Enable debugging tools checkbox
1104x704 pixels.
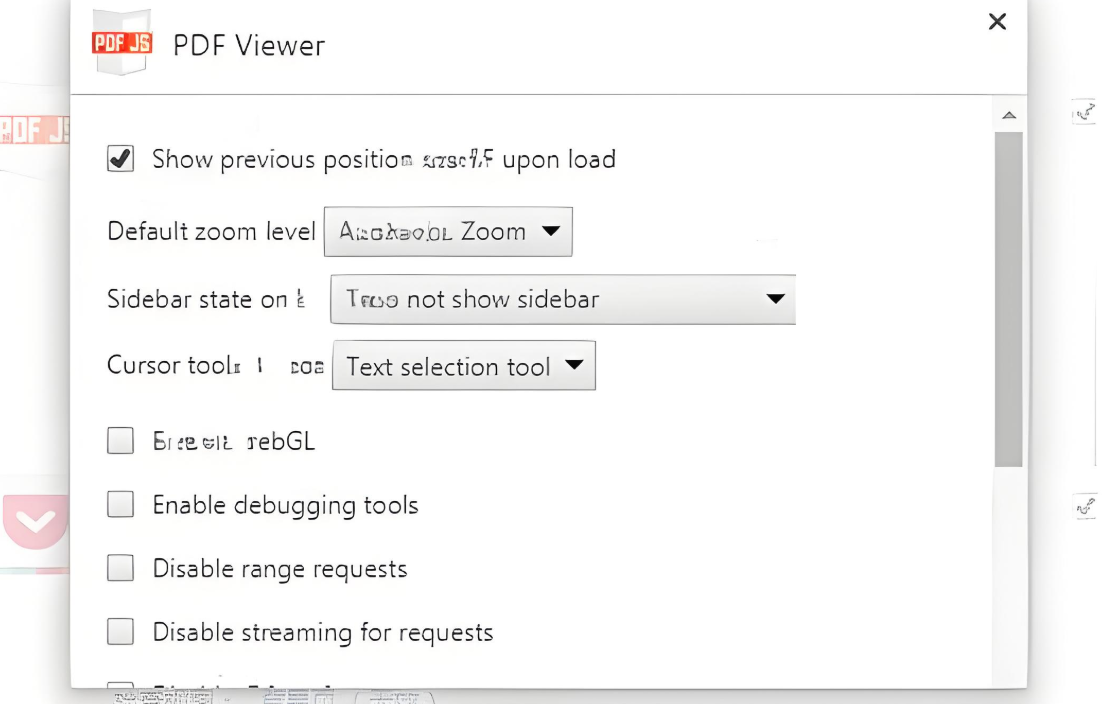(121, 505)
